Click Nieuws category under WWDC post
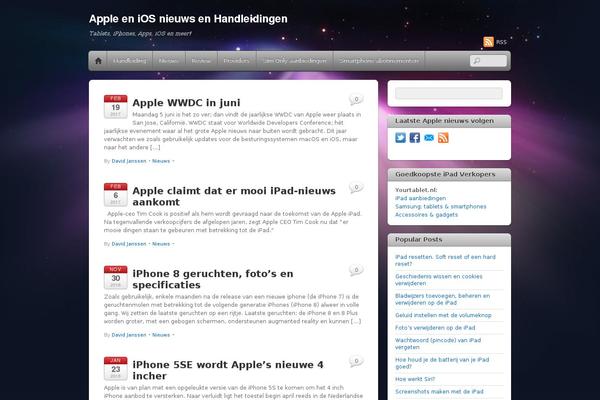Viewport: 600px width, 400px height. pyautogui.click(x=161, y=161)
